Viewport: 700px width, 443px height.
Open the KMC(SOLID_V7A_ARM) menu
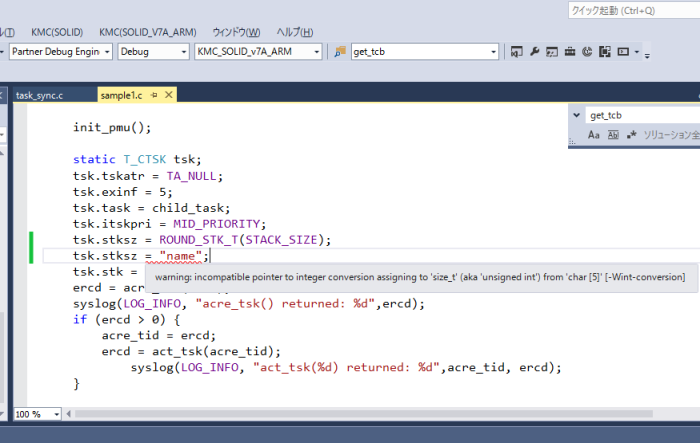(148, 31)
